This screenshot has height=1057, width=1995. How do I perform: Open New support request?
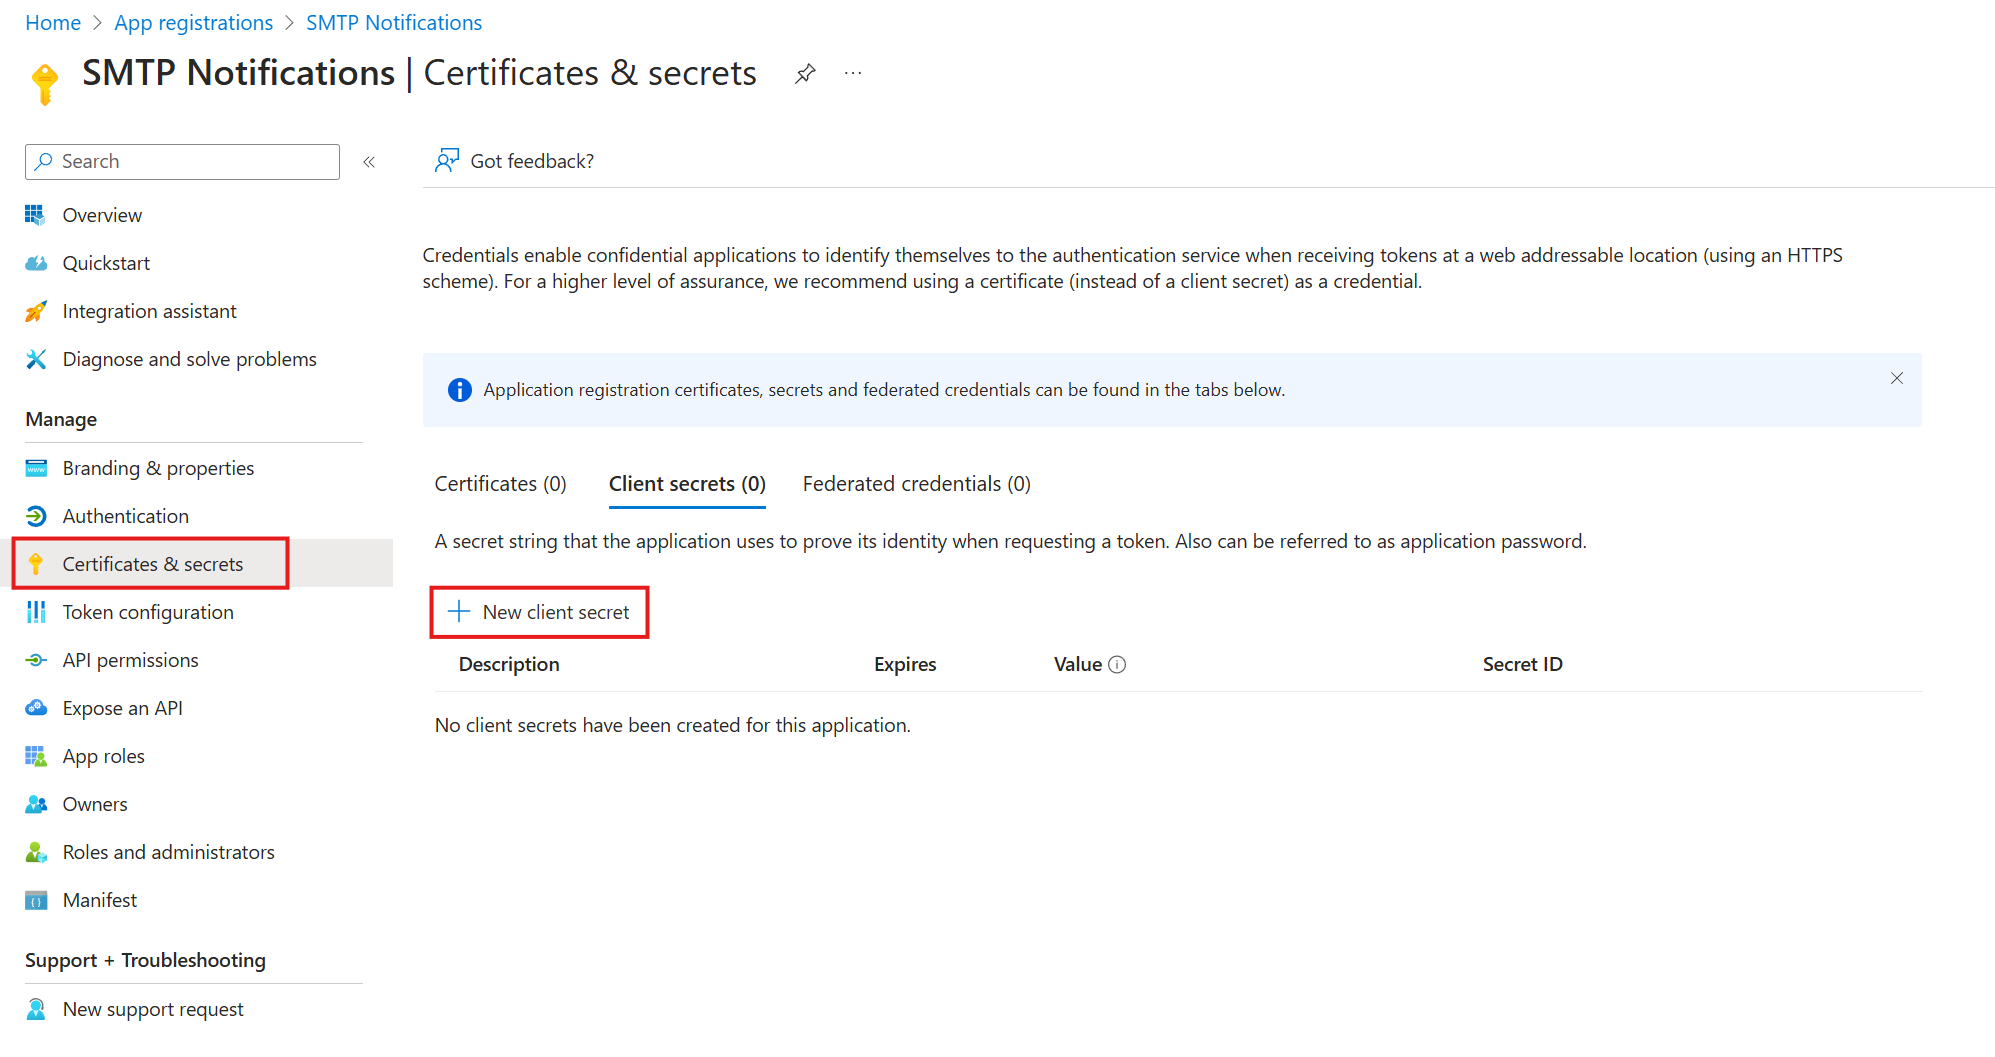click(x=153, y=1009)
